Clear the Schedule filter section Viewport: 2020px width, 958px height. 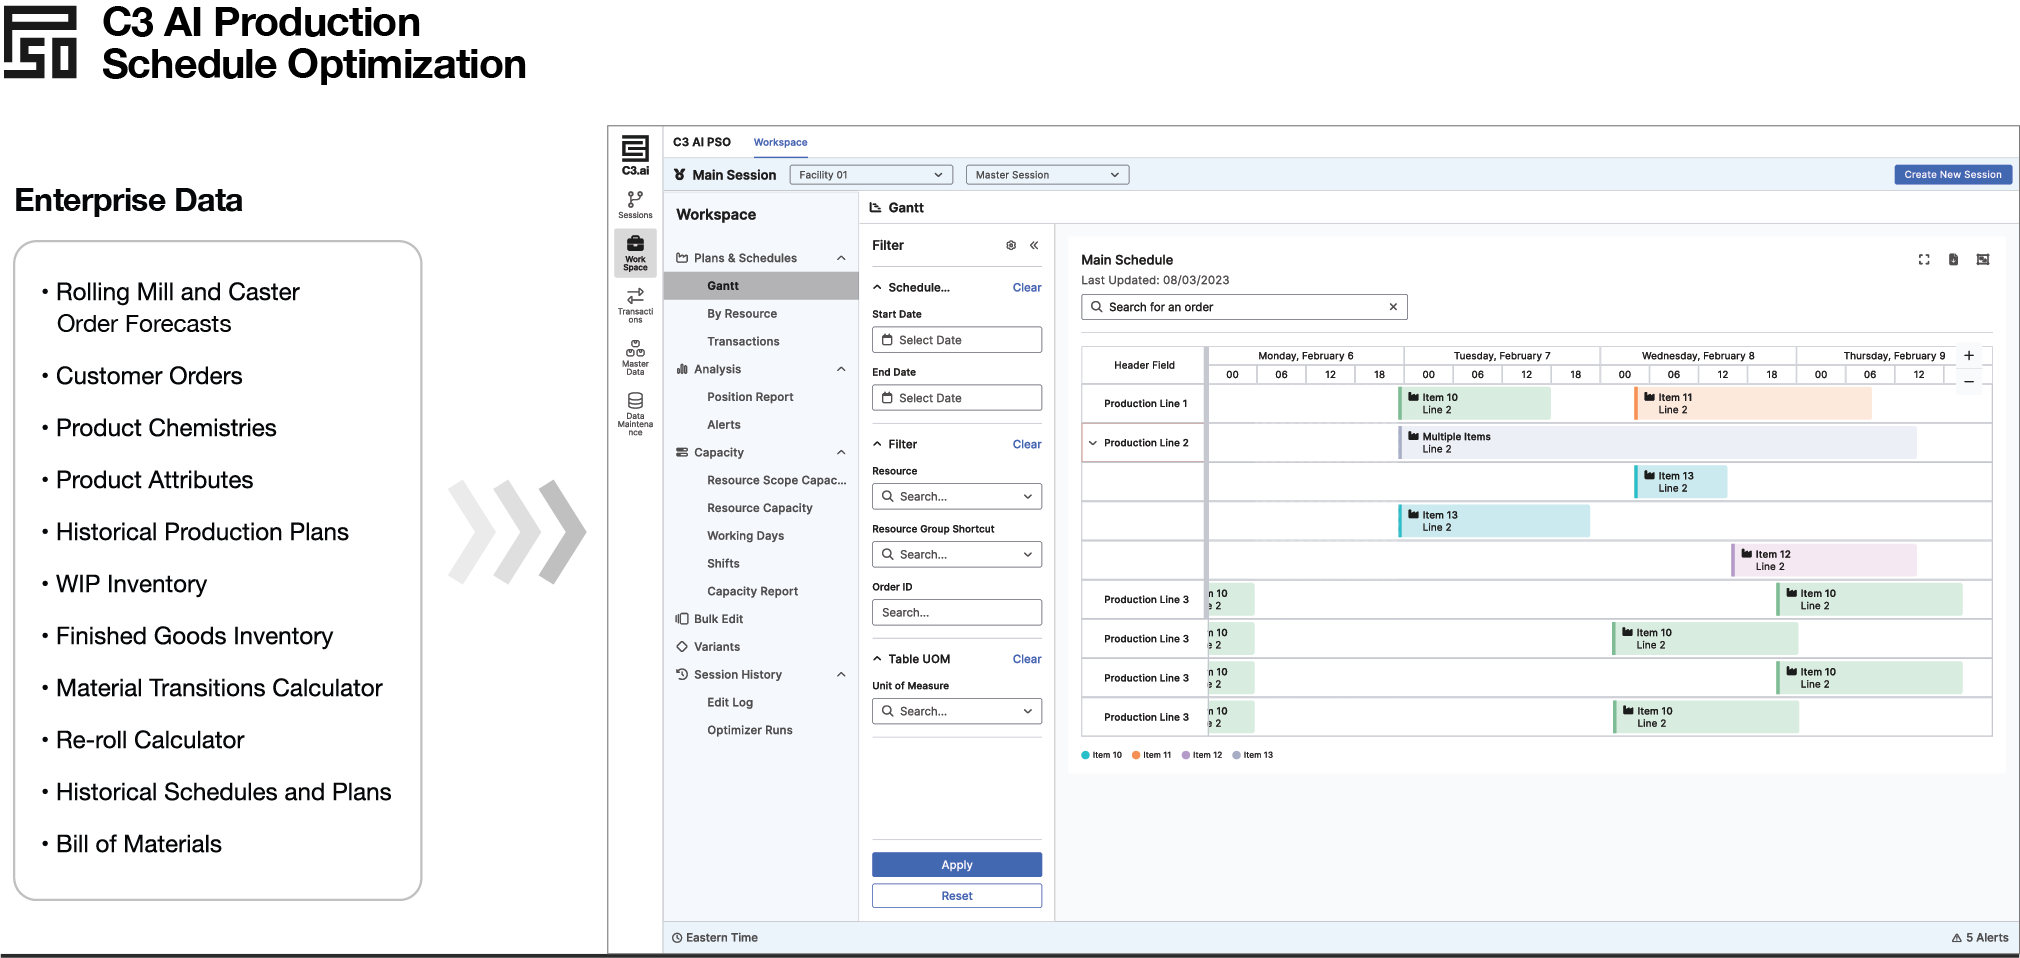1027,287
